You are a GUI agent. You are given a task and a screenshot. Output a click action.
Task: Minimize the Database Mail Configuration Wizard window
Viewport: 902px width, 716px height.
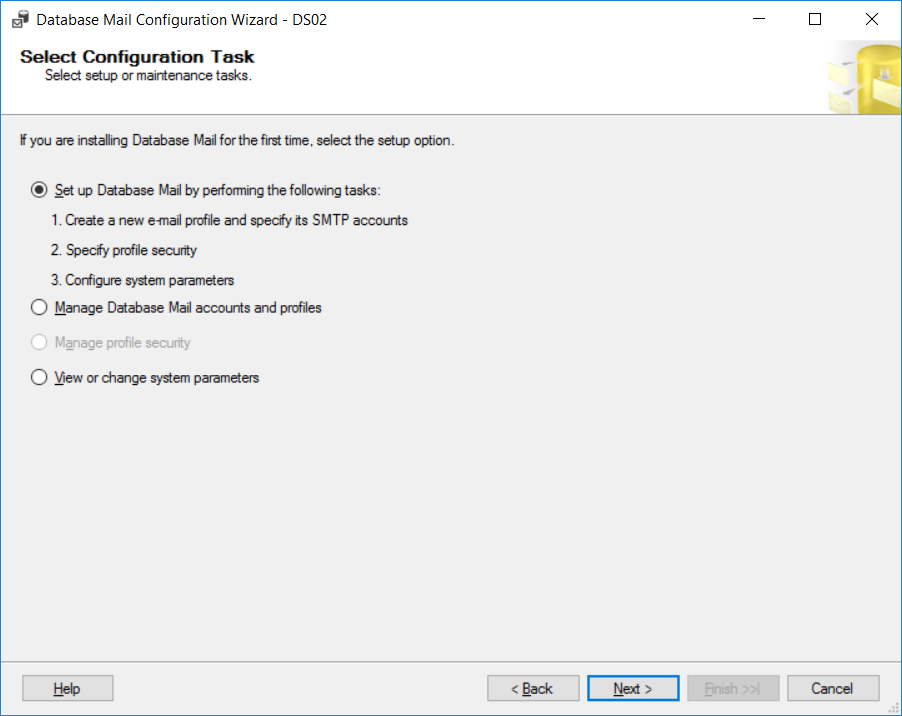point(759,19)
